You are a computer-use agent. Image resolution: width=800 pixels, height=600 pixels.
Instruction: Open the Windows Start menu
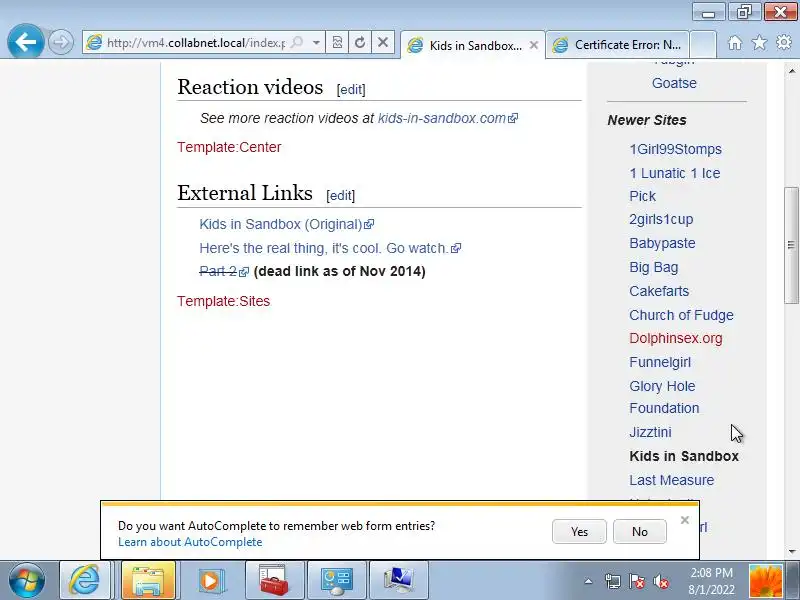(x=26, y=581)
